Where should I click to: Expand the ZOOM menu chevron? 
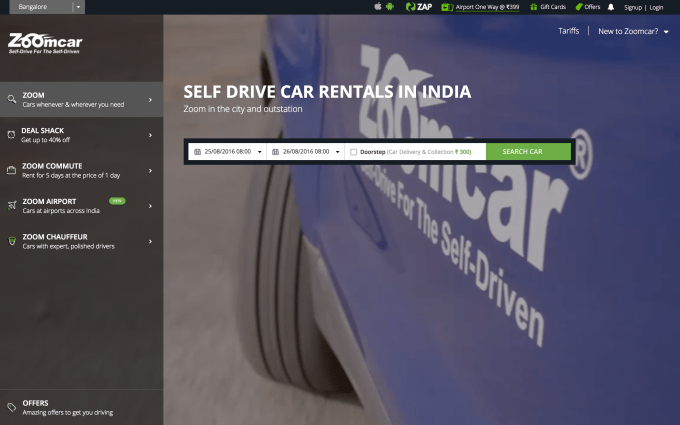pyautogui.click(x=150, y=100)
